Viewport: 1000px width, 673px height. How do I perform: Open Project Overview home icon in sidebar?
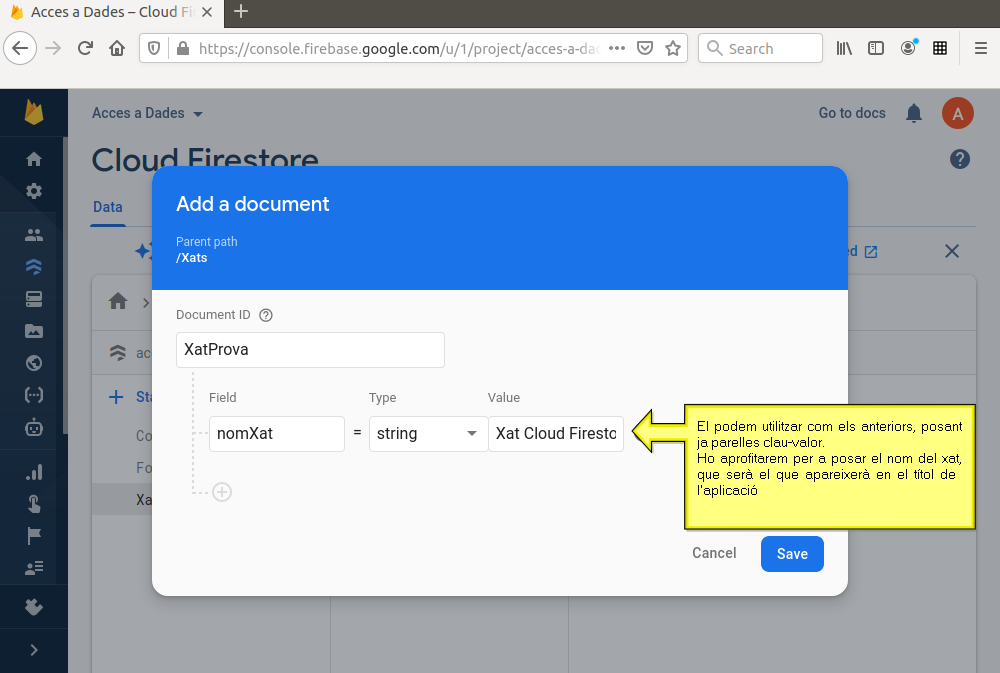[34, 159]
